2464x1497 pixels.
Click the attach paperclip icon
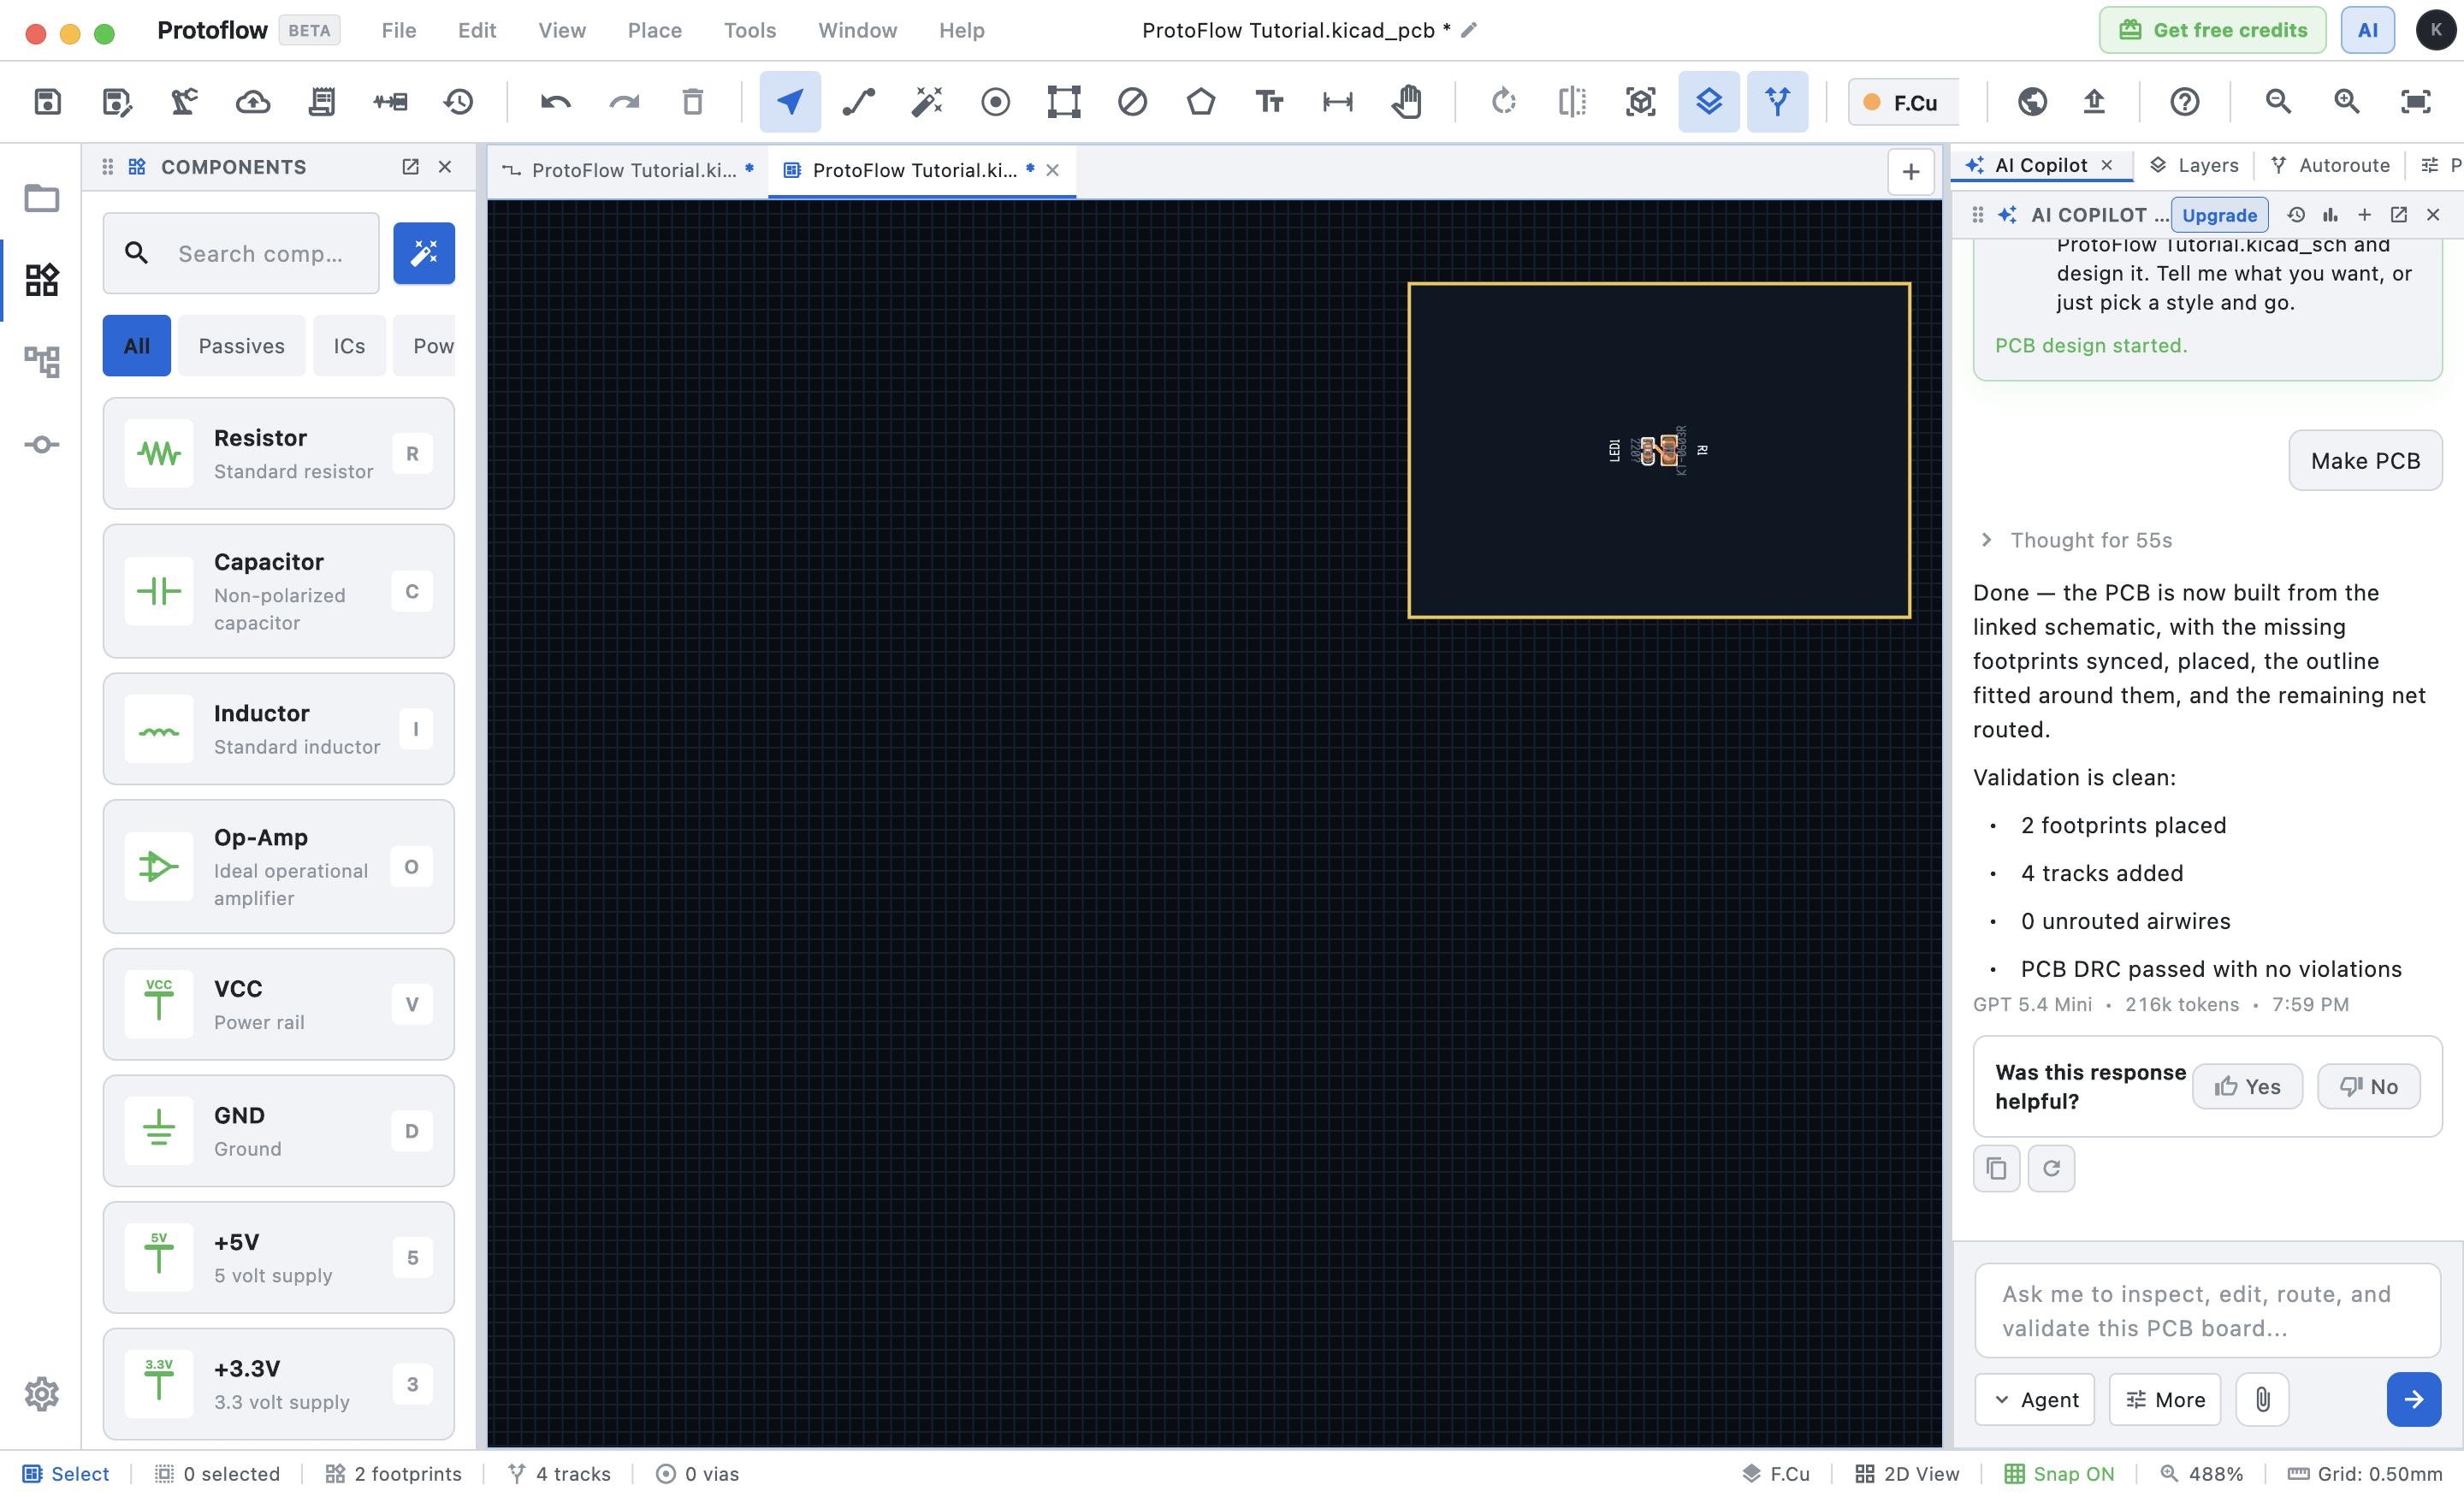click(x=2262, y=1399)
